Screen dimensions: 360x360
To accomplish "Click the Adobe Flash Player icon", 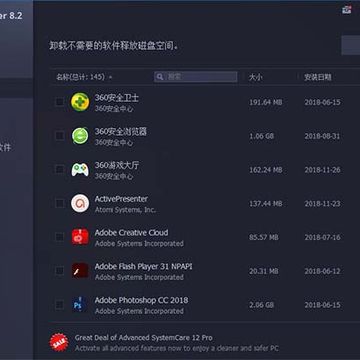I will tap(80, 271).
